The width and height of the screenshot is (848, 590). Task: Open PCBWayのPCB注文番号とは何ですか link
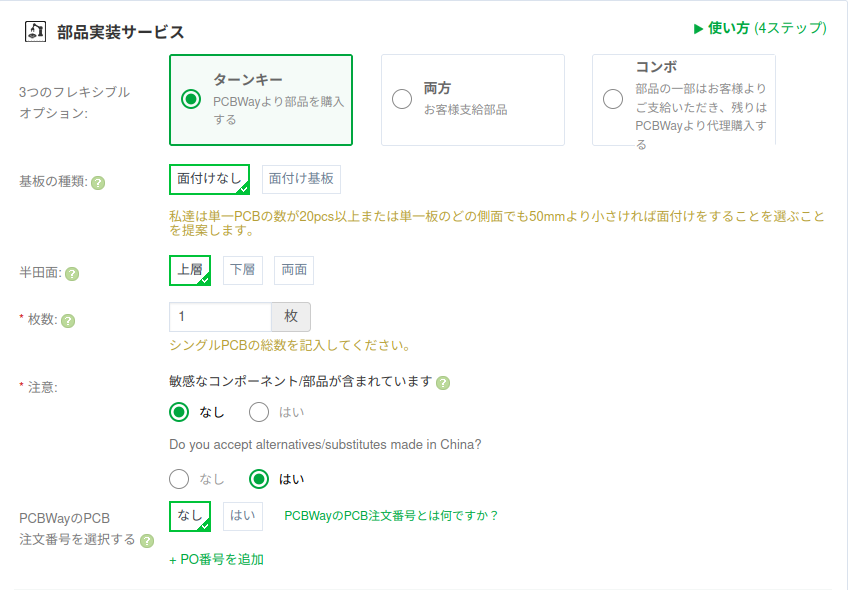(390, 516)
